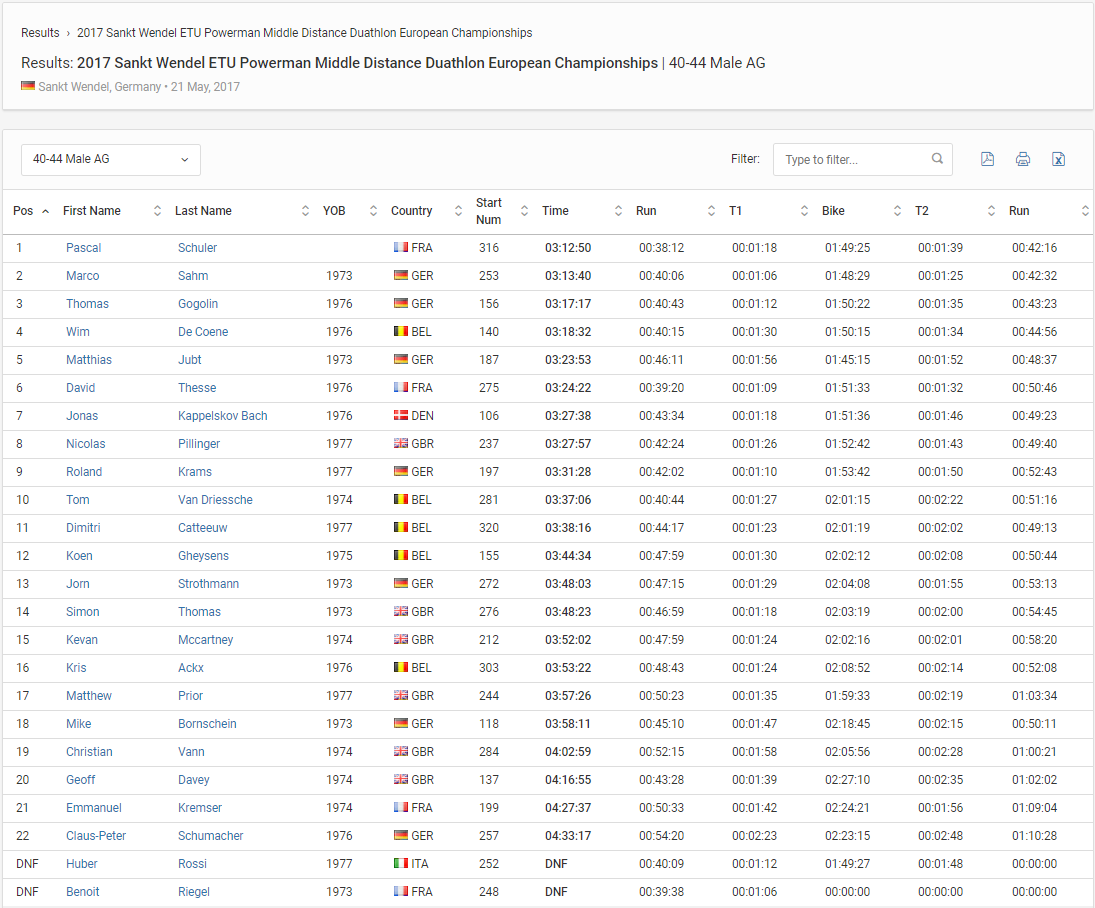1095x908 pixels.
Task: Open Thesse athlete link
Action: [197, 388]
